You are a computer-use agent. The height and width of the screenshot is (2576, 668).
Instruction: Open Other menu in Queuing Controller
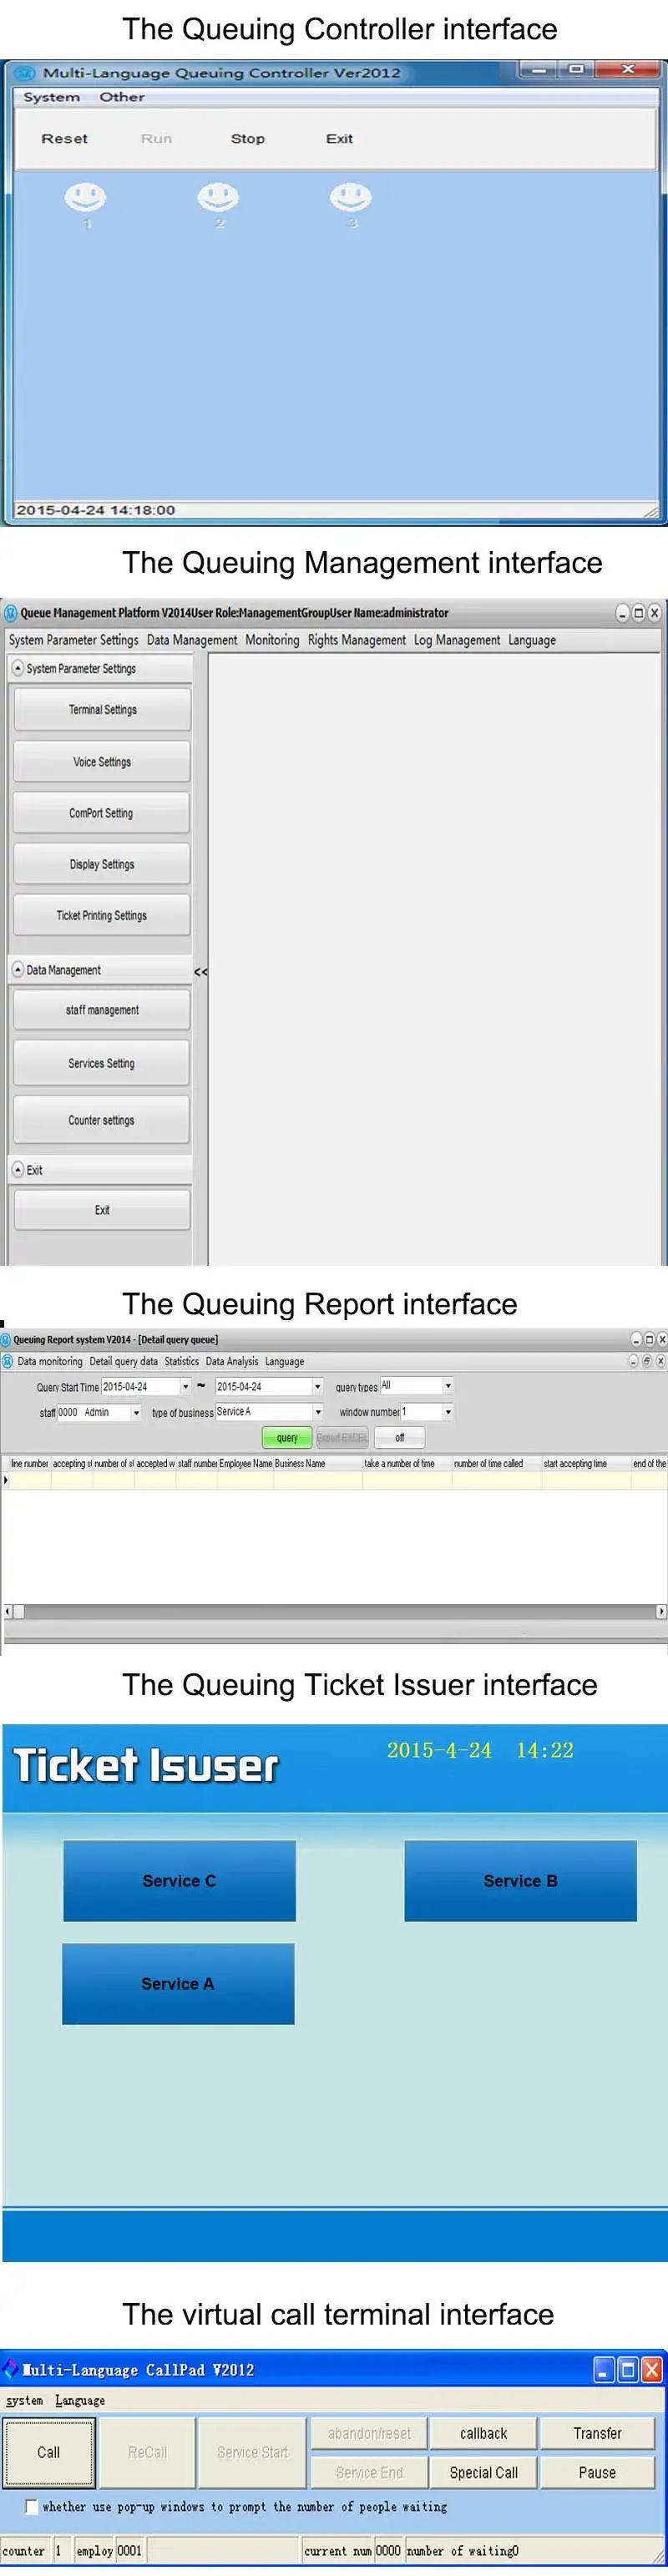(122, 97)
